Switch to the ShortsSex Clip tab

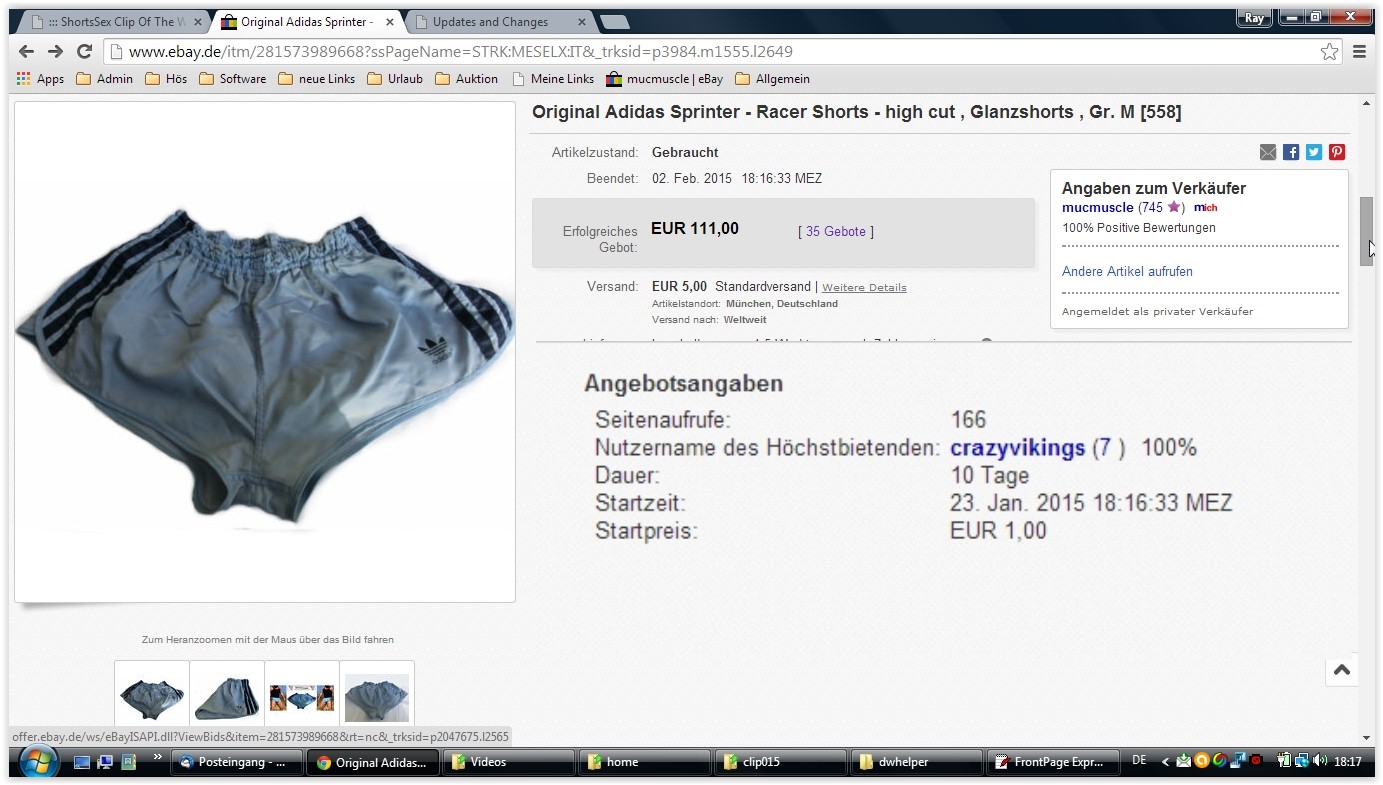[x=115, y=22]
